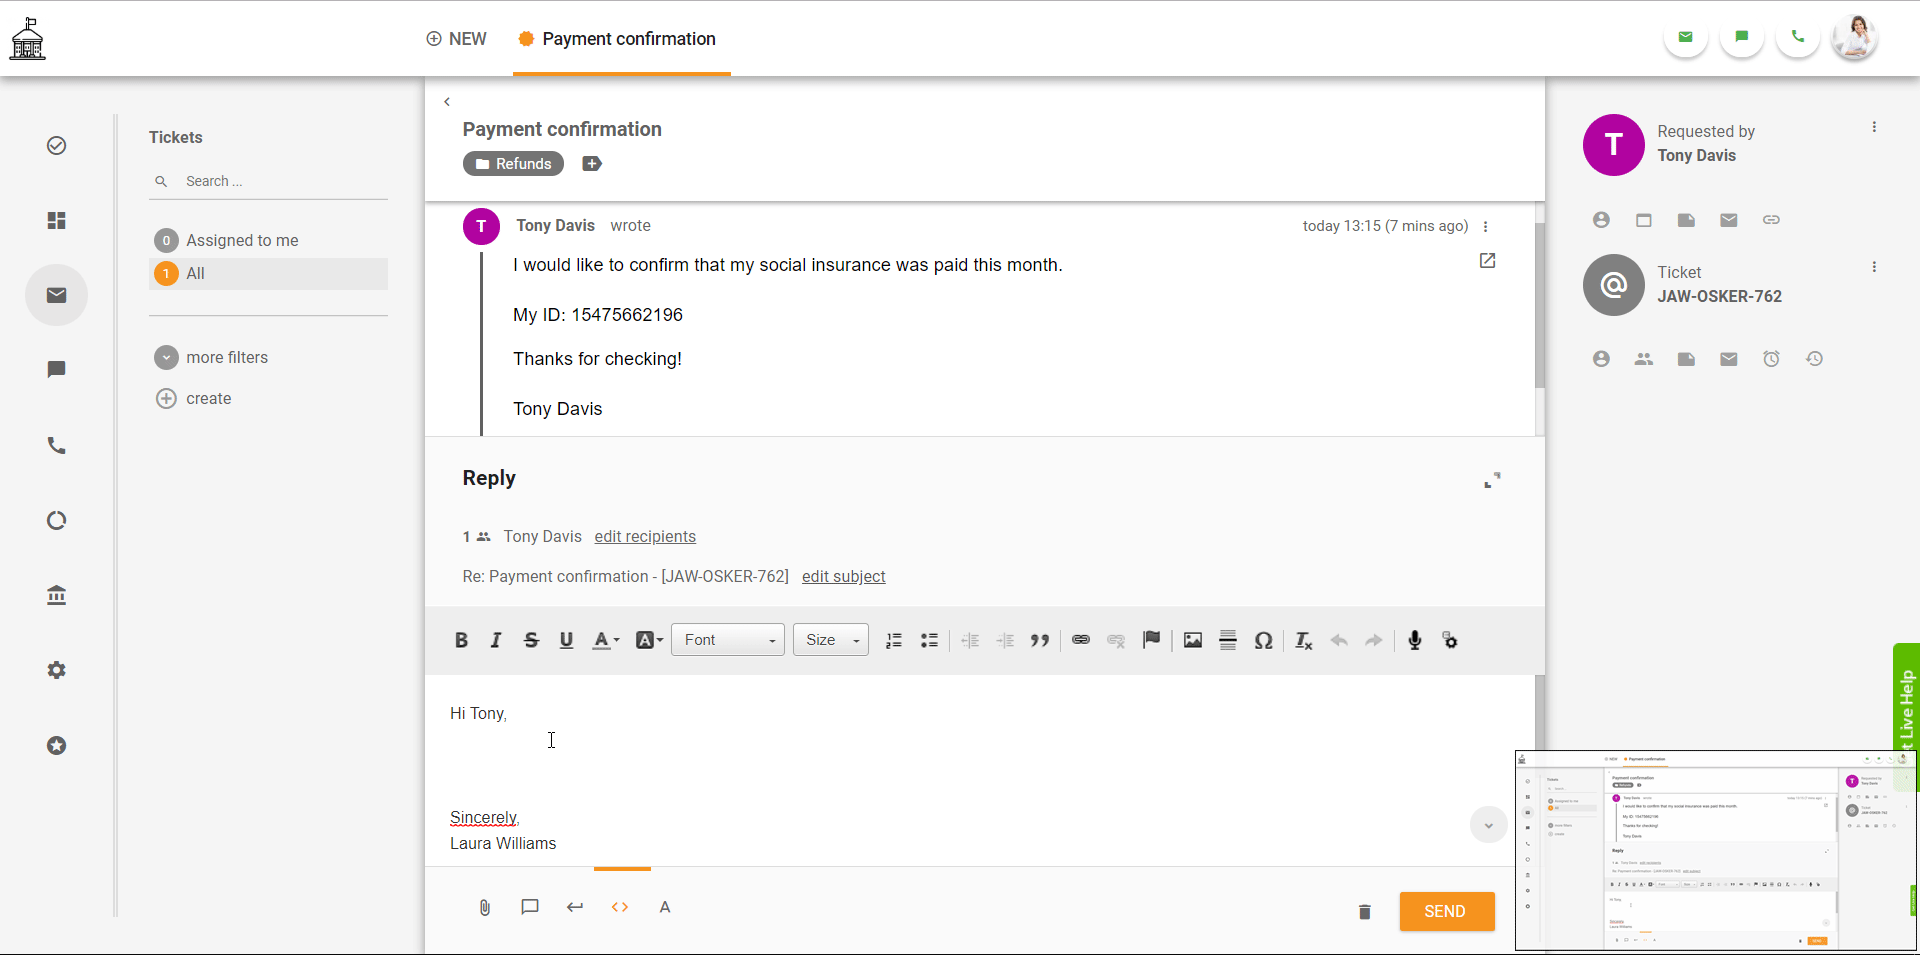Viewport: 1920px width, 955px height.
Task: Toggle bold formatting
Action: (461, 641)
